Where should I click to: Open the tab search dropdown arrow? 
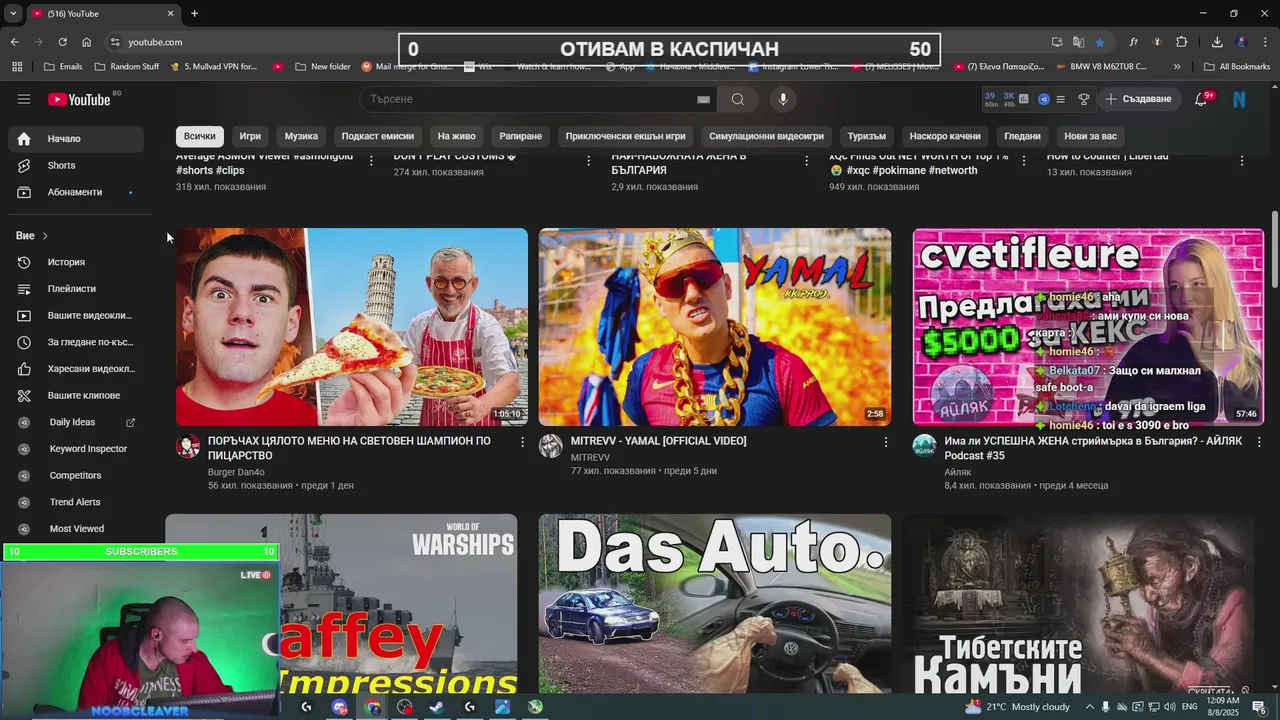click(x=13, y=14)
